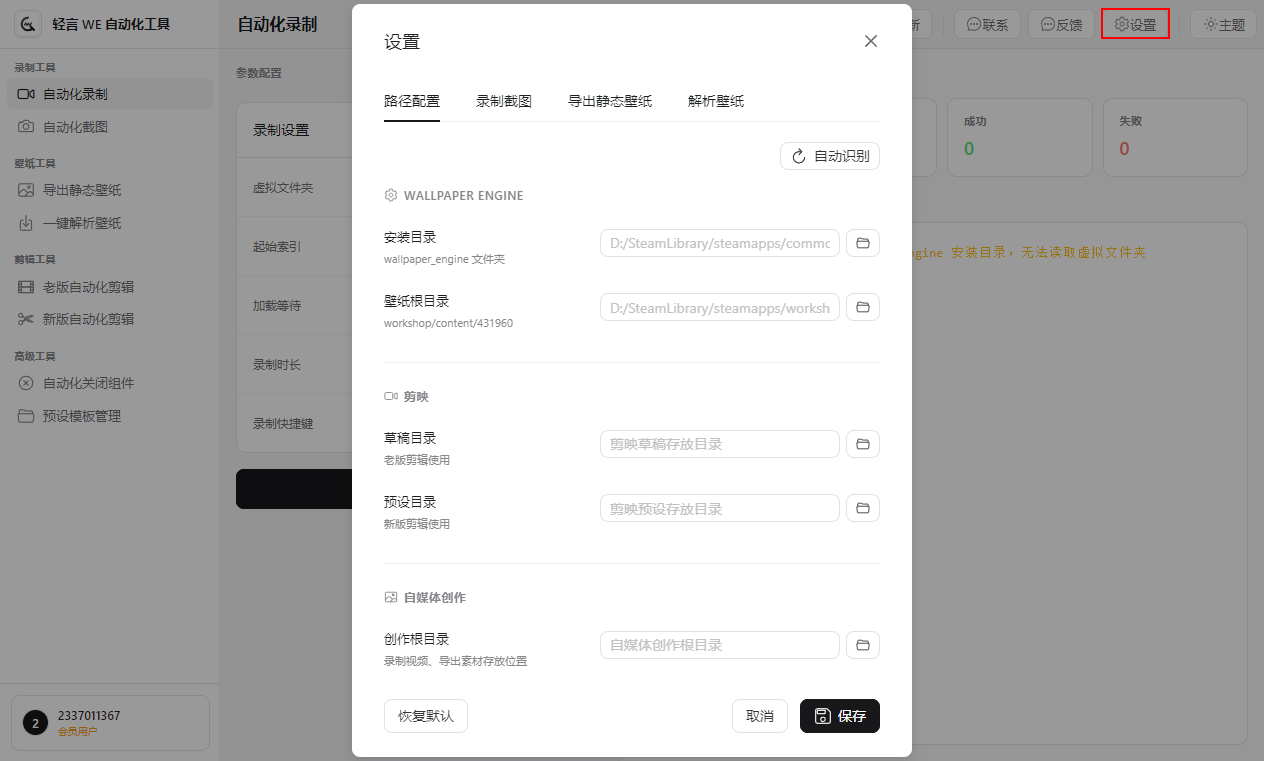Open folder picker for 草稿目录
This screenshot has height=761, width=1264.
coord(863,444)
